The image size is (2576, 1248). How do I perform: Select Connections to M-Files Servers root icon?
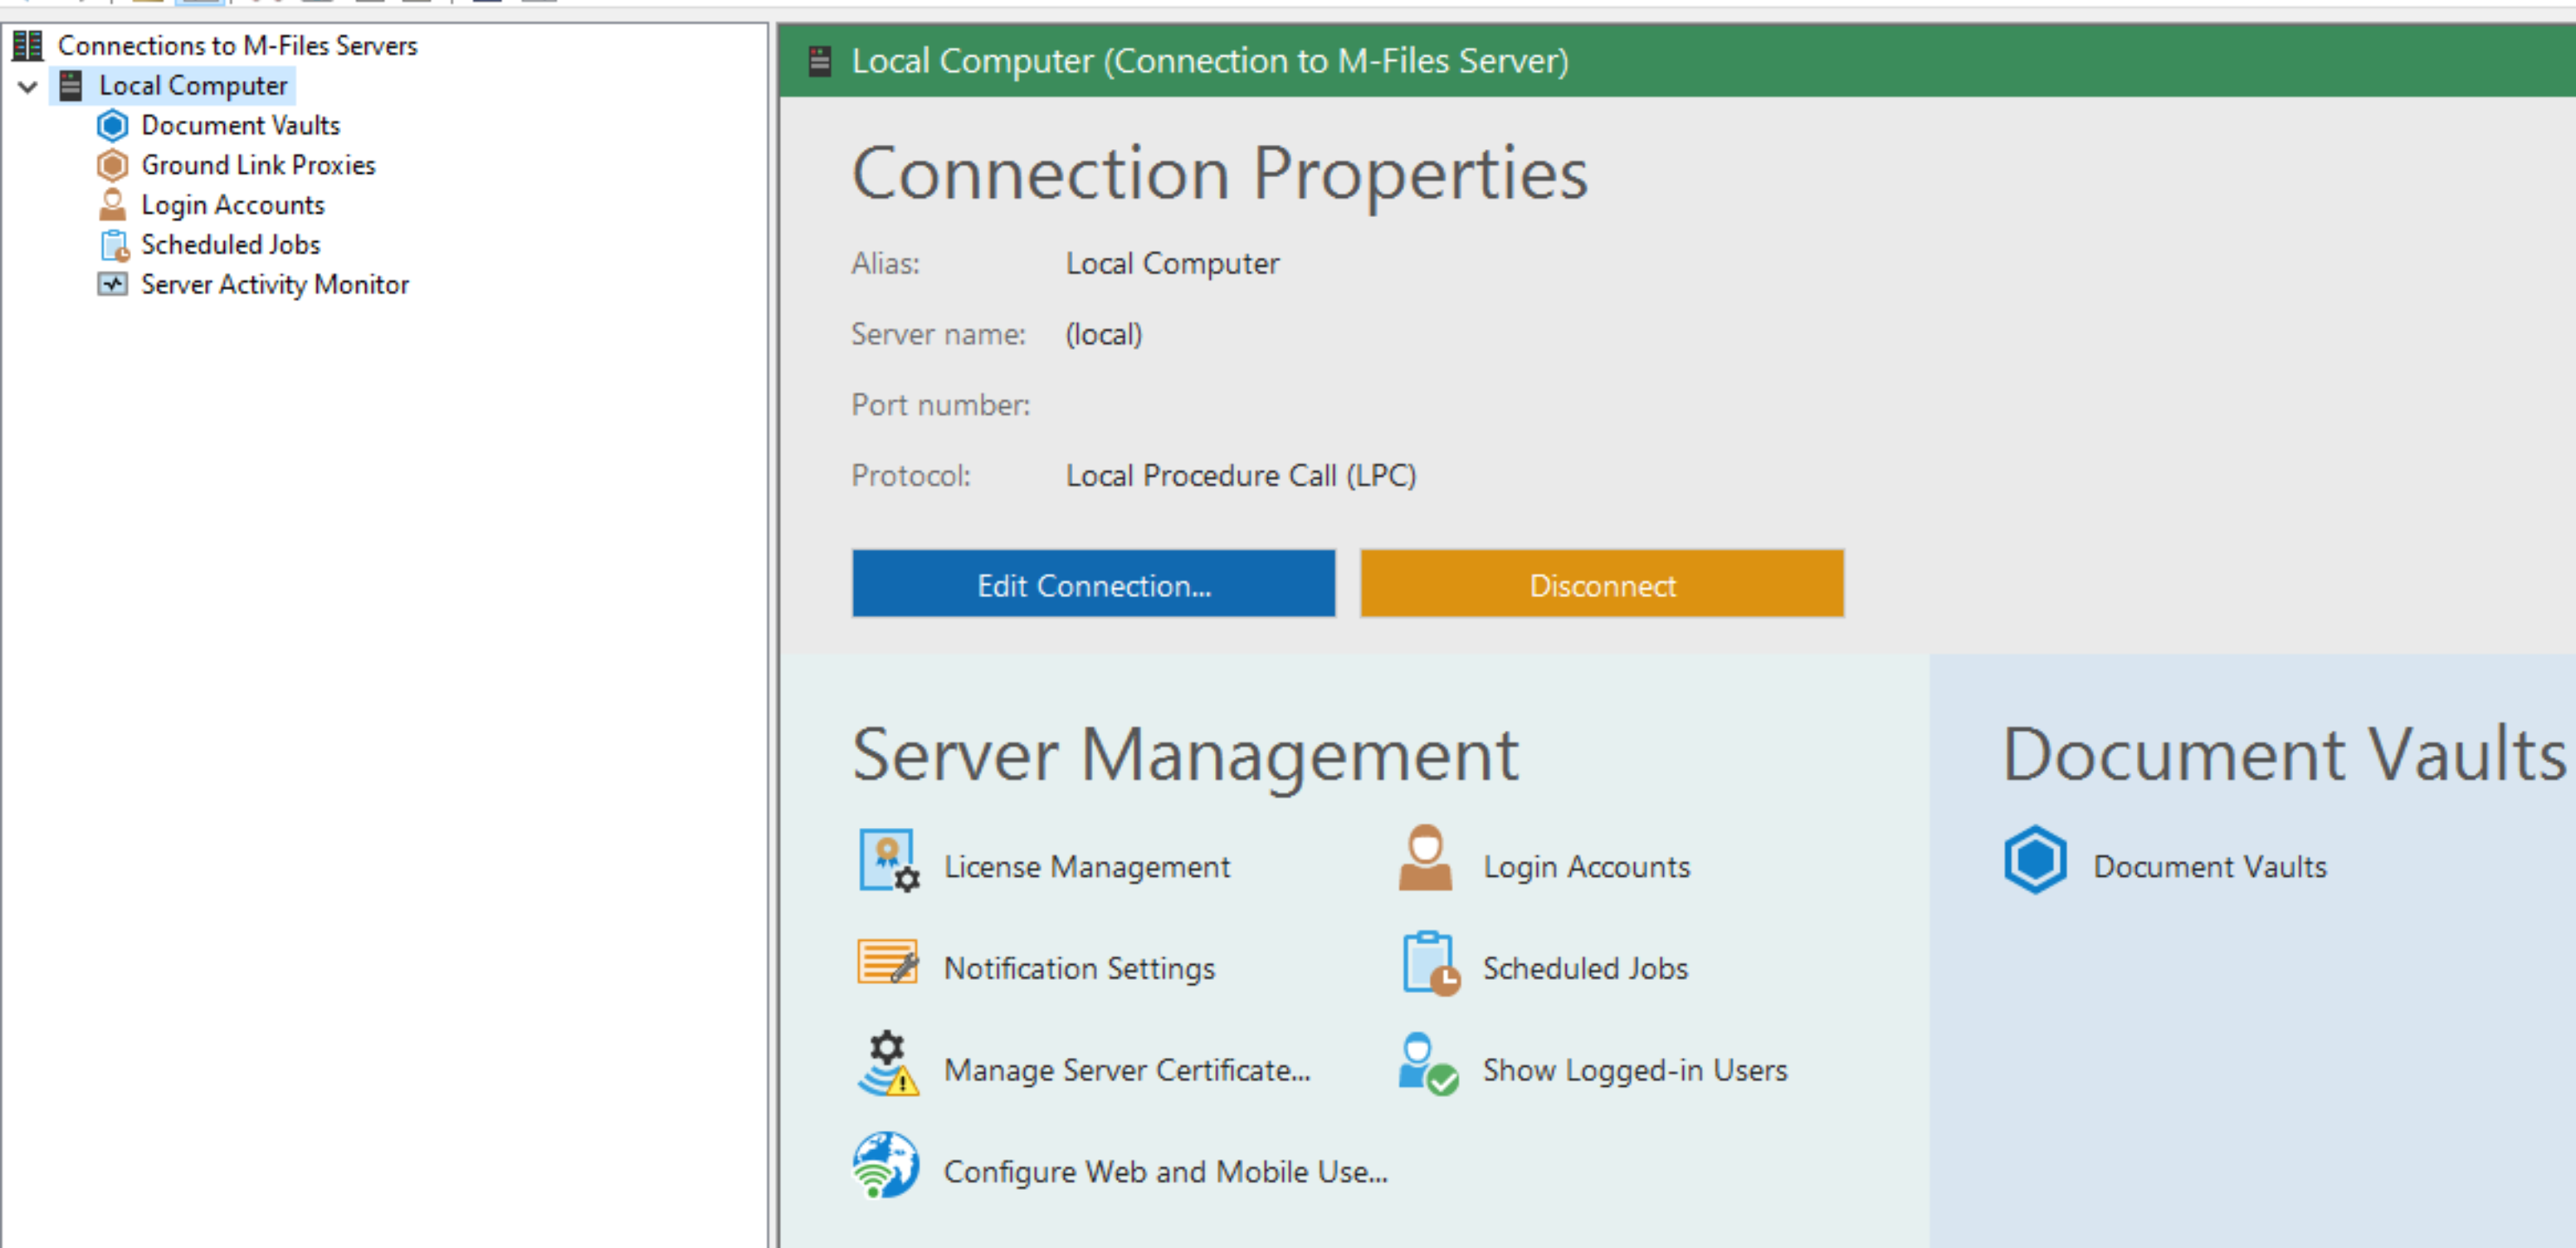coord(28,45)
